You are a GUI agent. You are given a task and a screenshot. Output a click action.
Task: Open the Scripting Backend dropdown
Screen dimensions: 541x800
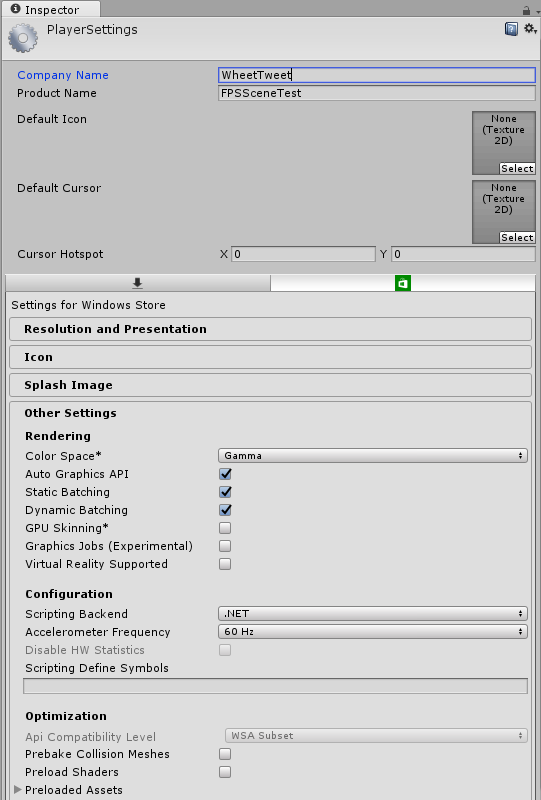(x=373, y=614)
